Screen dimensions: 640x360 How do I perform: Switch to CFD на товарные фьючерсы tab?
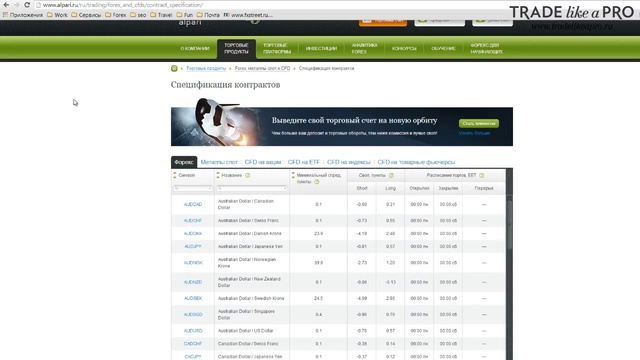(416, 162)
